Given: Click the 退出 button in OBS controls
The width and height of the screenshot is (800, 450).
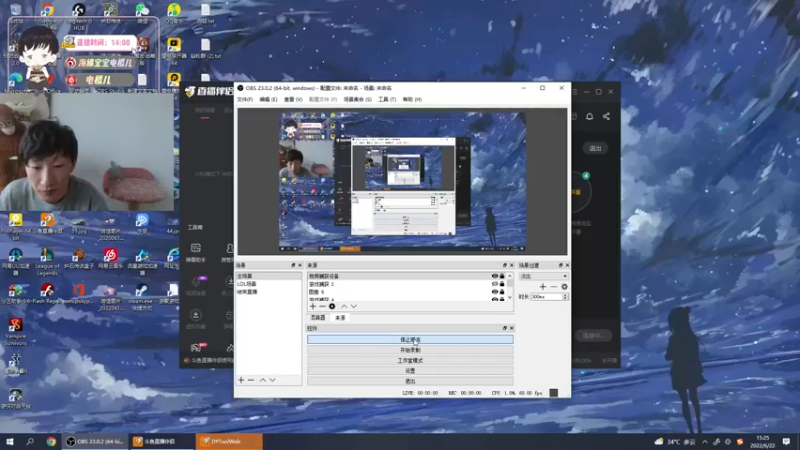Looking at the screenshot, I should [x=410, y=381].
